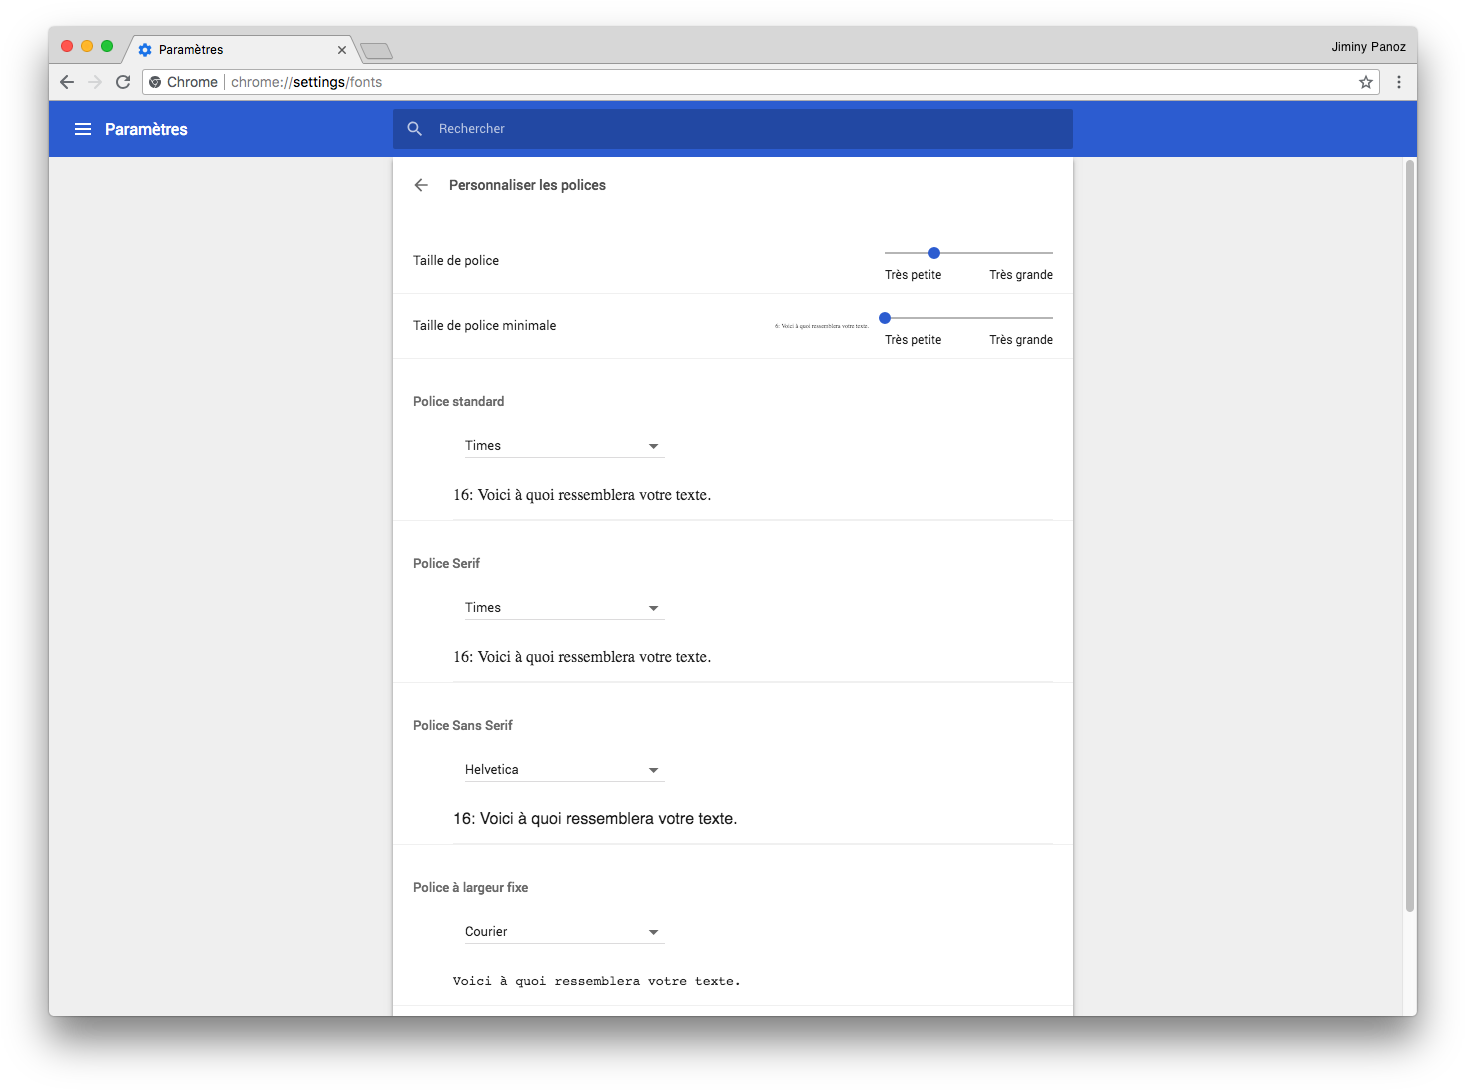1465x1090 pixels.
Task: Reload the page with refresh icon
Action: pyautogui.click(x=123, y=82)
